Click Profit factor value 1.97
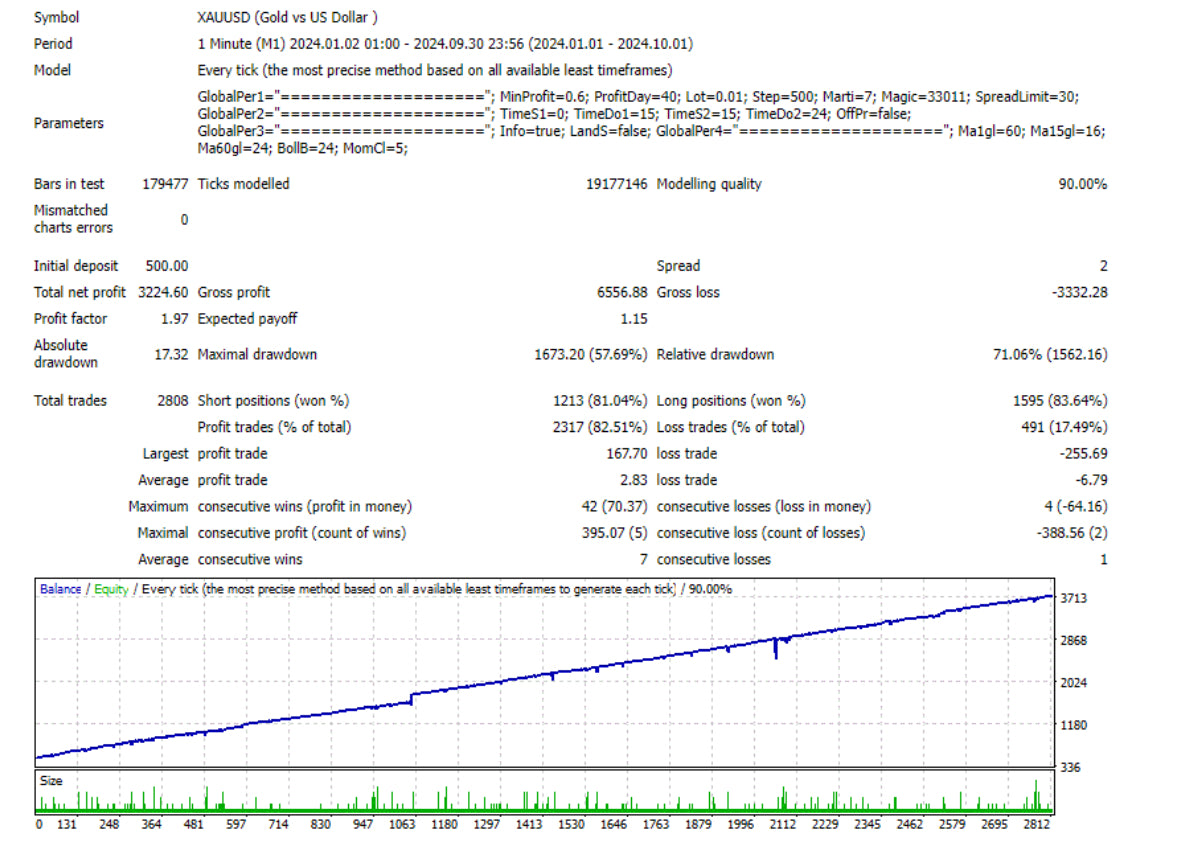Screen dimensions: 1182x841 coord(174,319)
